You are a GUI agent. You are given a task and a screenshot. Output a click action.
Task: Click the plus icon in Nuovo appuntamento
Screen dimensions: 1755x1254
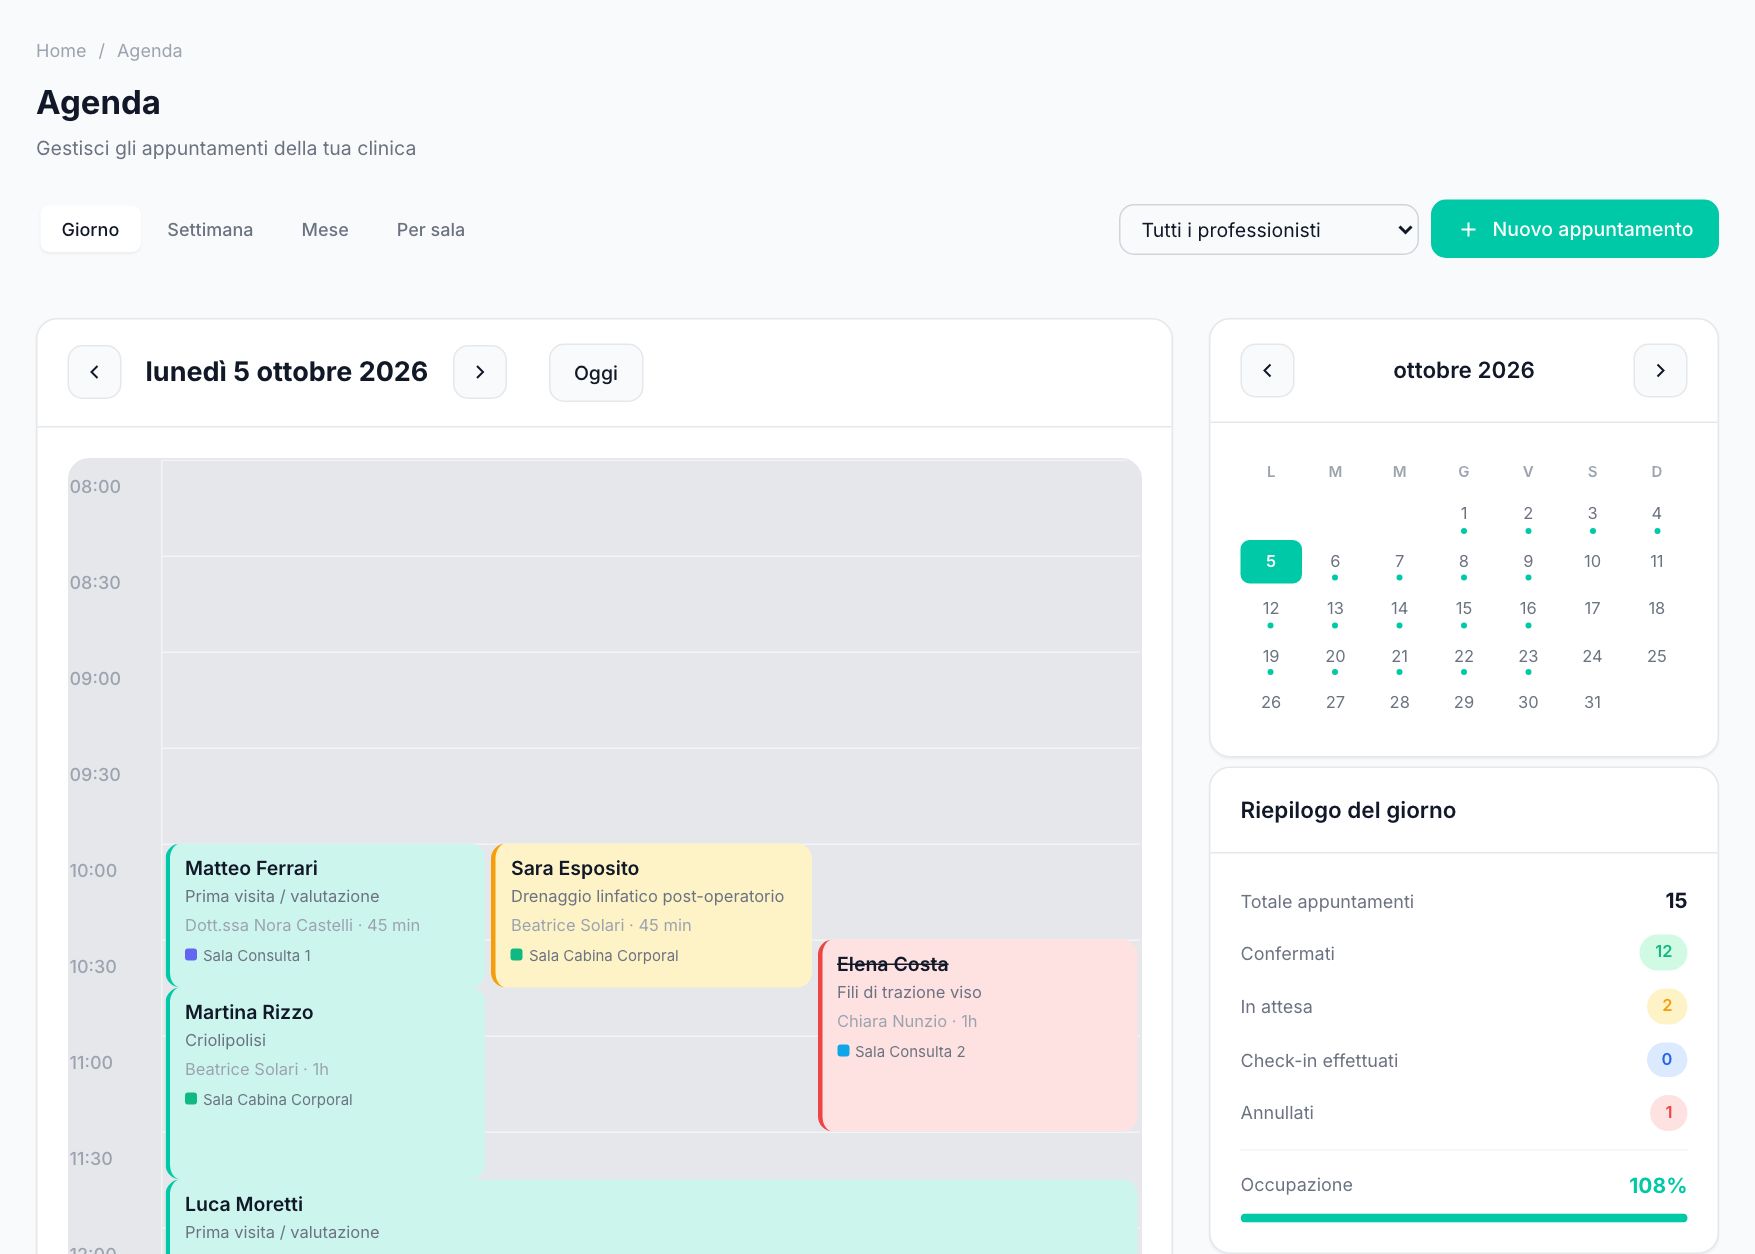(1468, 229)
